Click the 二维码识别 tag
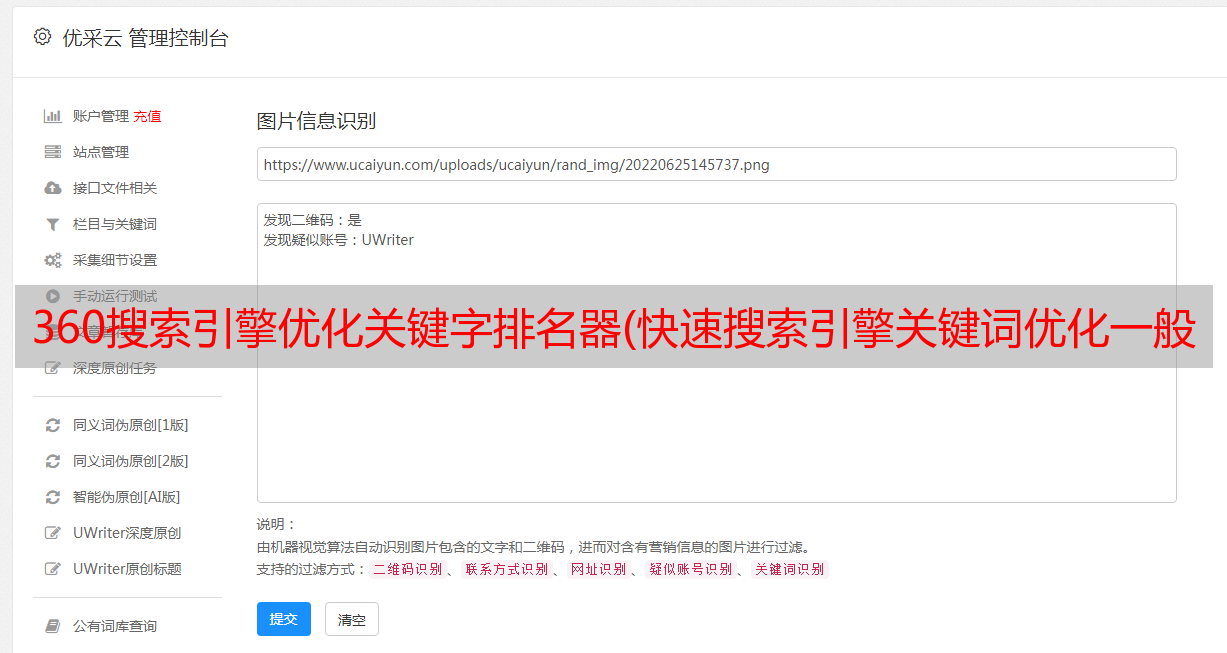Viewport: 1227px width, 653px height. click(x=408, y=569)
